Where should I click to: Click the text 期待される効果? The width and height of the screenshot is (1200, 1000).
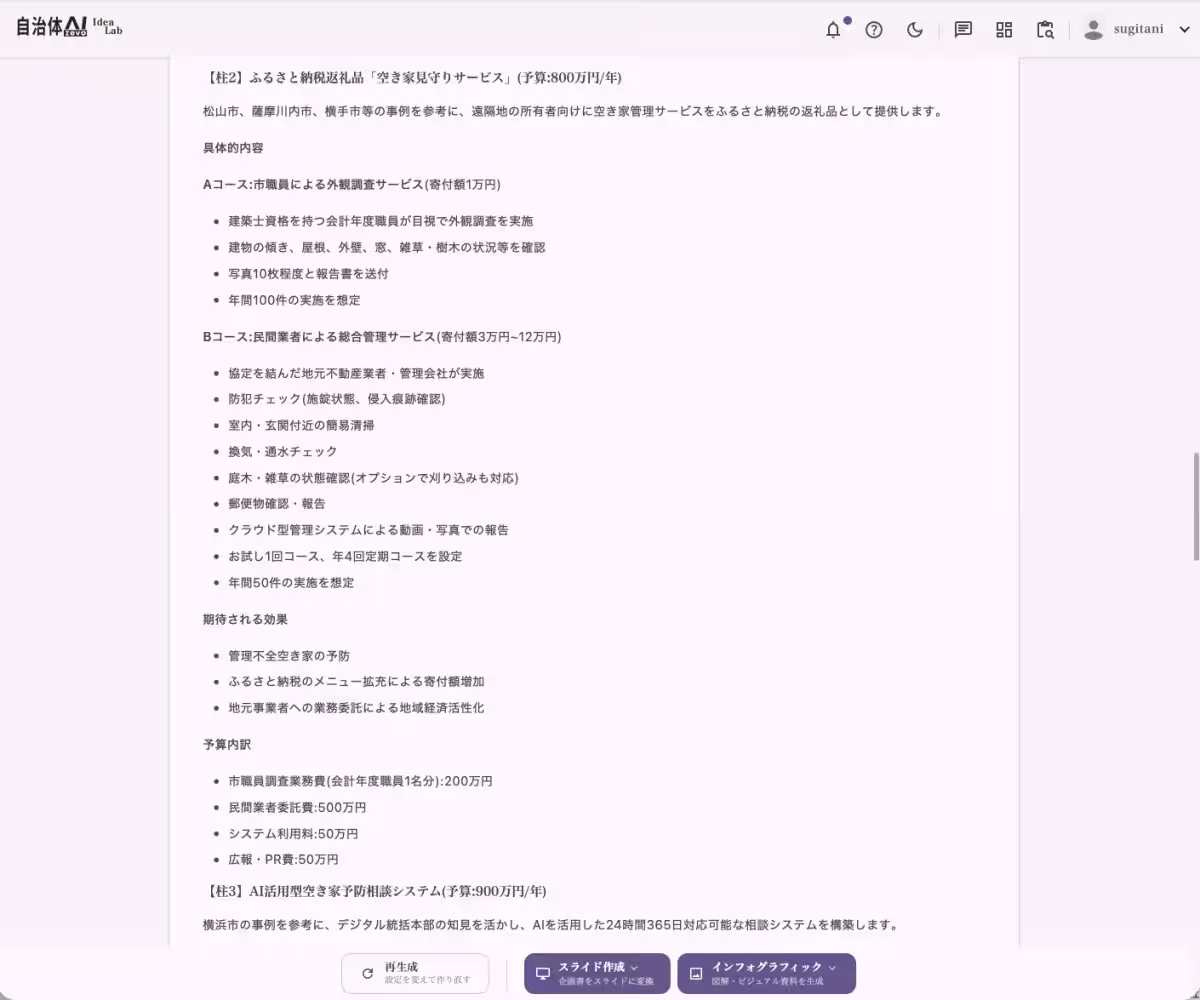pos(245,620)
